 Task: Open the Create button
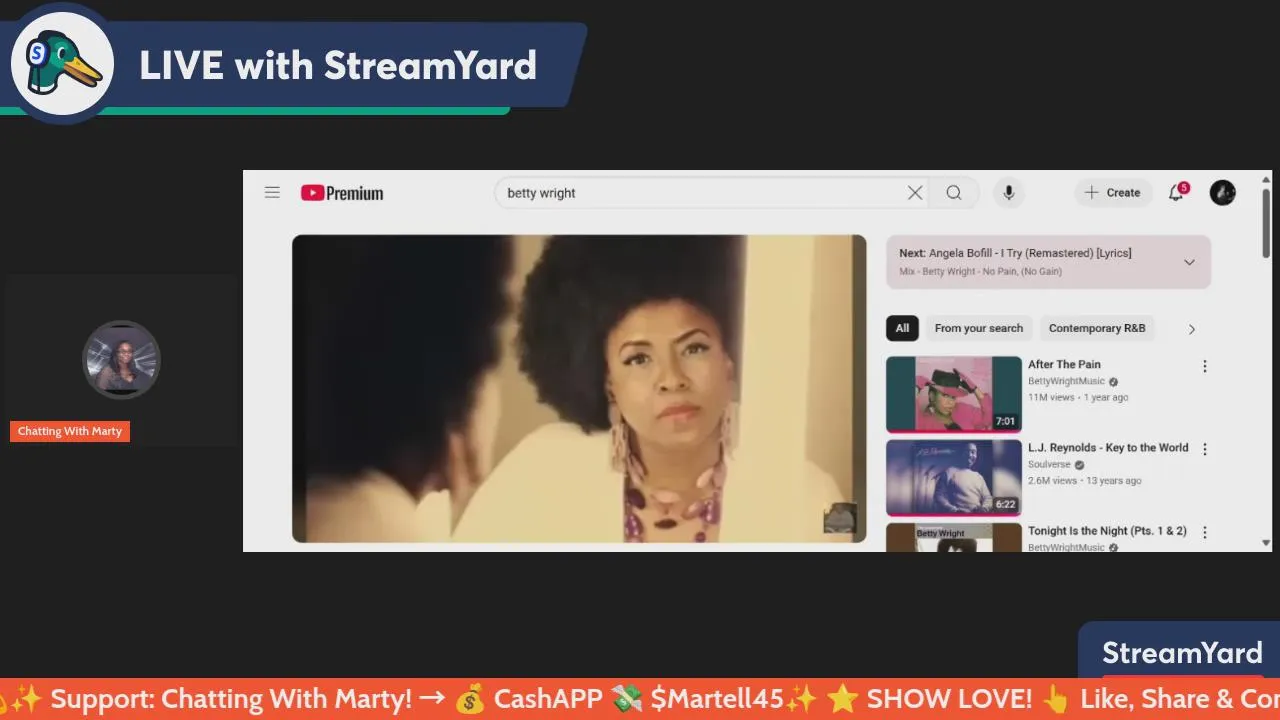[x=1113, y=193]
